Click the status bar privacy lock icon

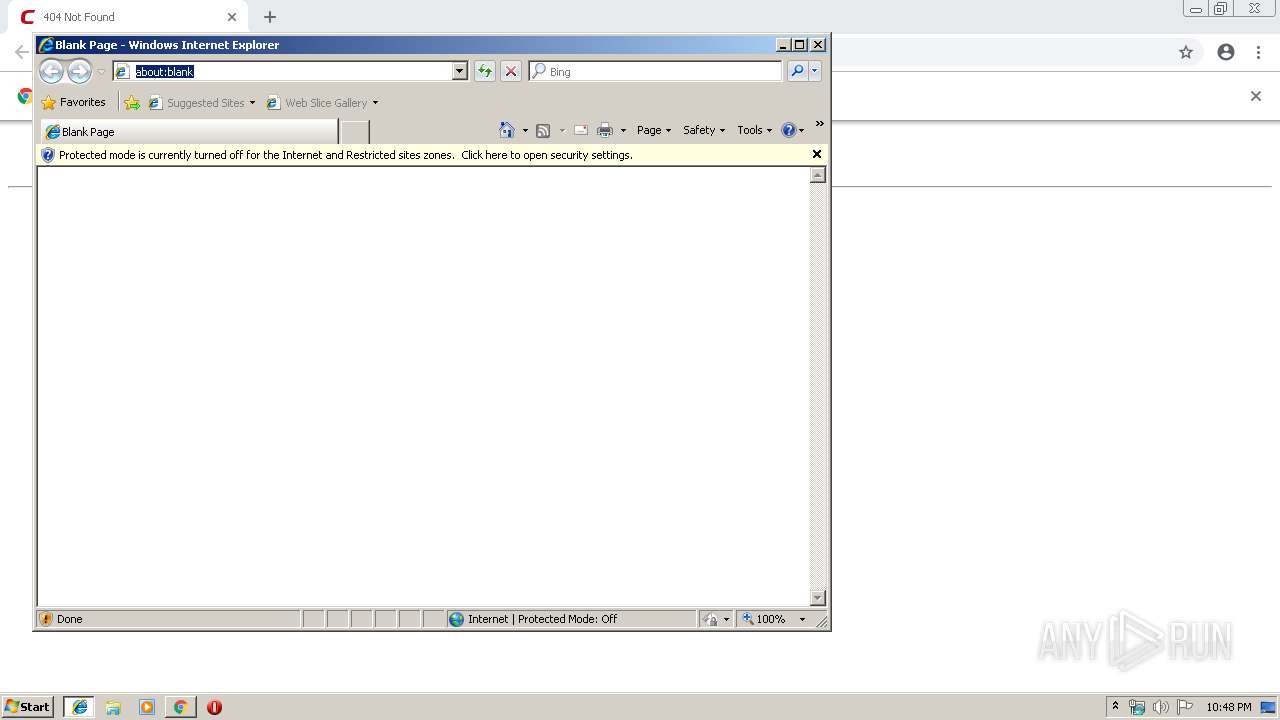[x=710, y=619]
